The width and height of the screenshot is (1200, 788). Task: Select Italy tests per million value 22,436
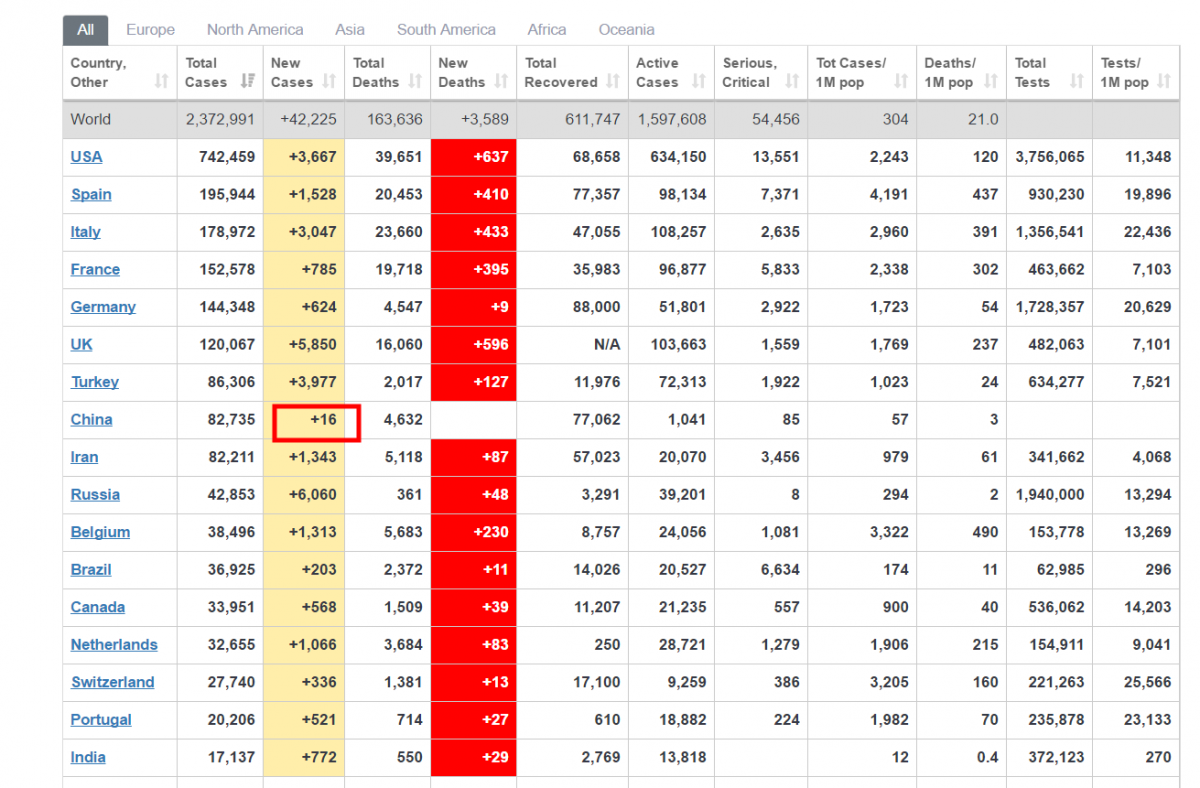[x=1147, y=232]
